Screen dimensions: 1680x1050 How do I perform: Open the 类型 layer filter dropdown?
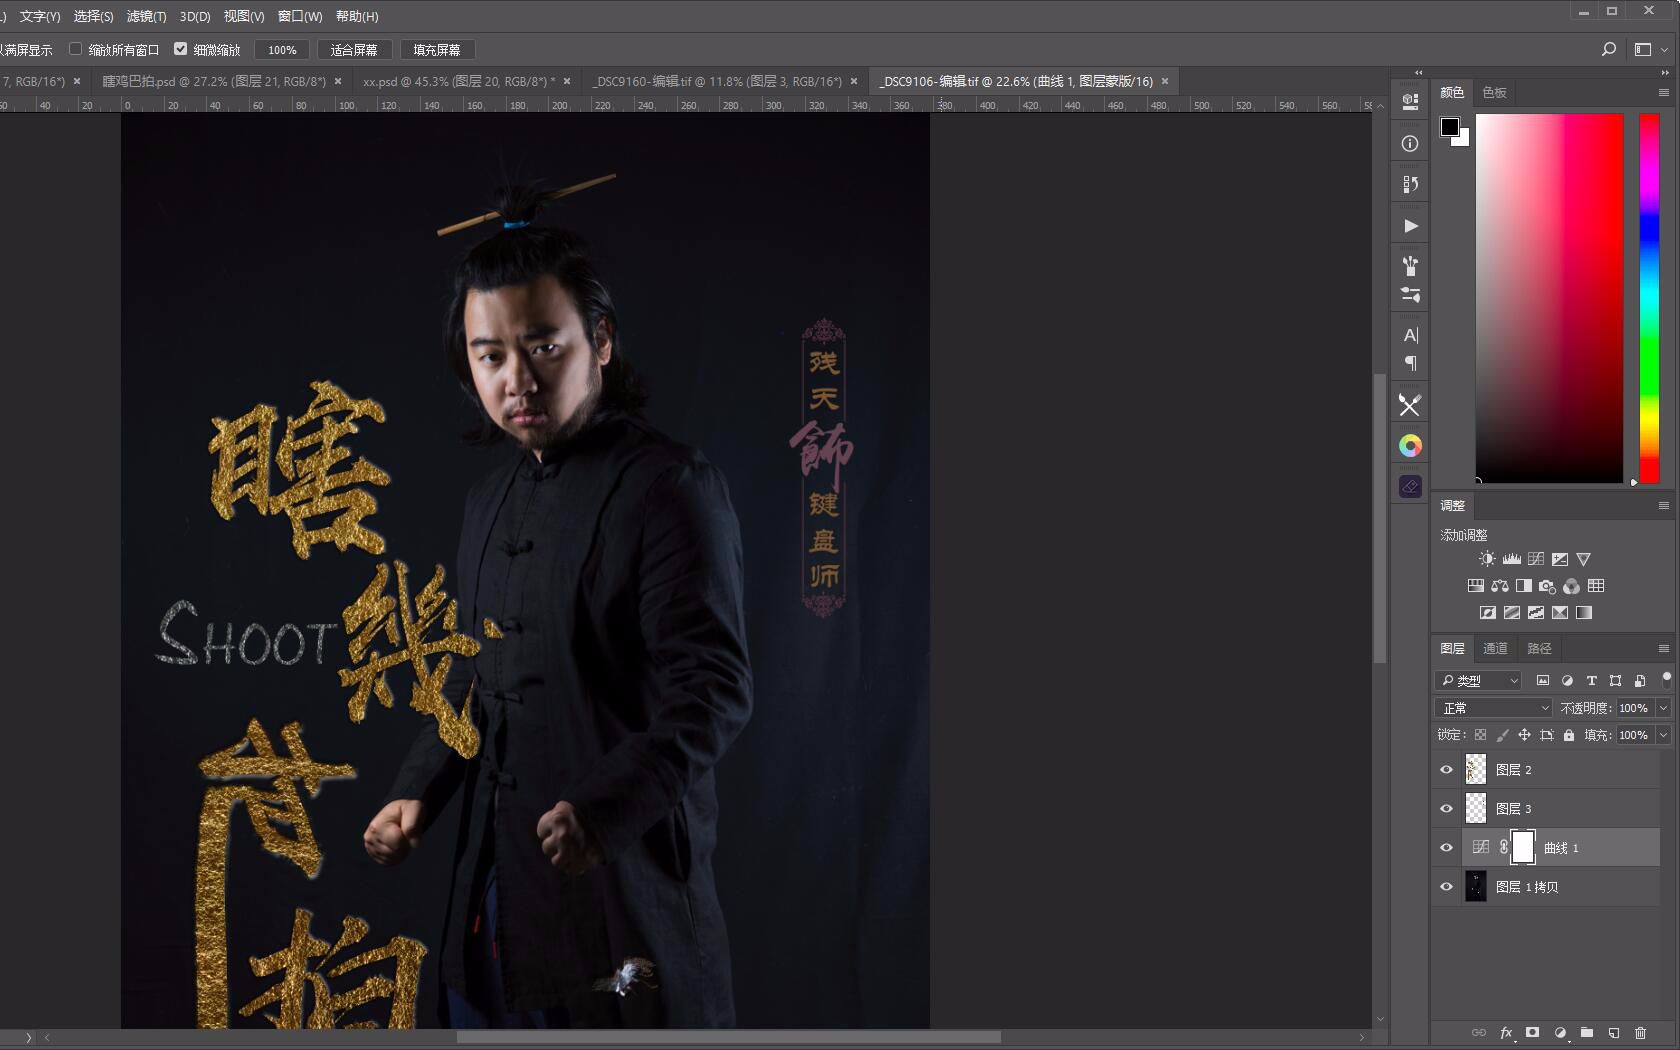[1478, 681]
